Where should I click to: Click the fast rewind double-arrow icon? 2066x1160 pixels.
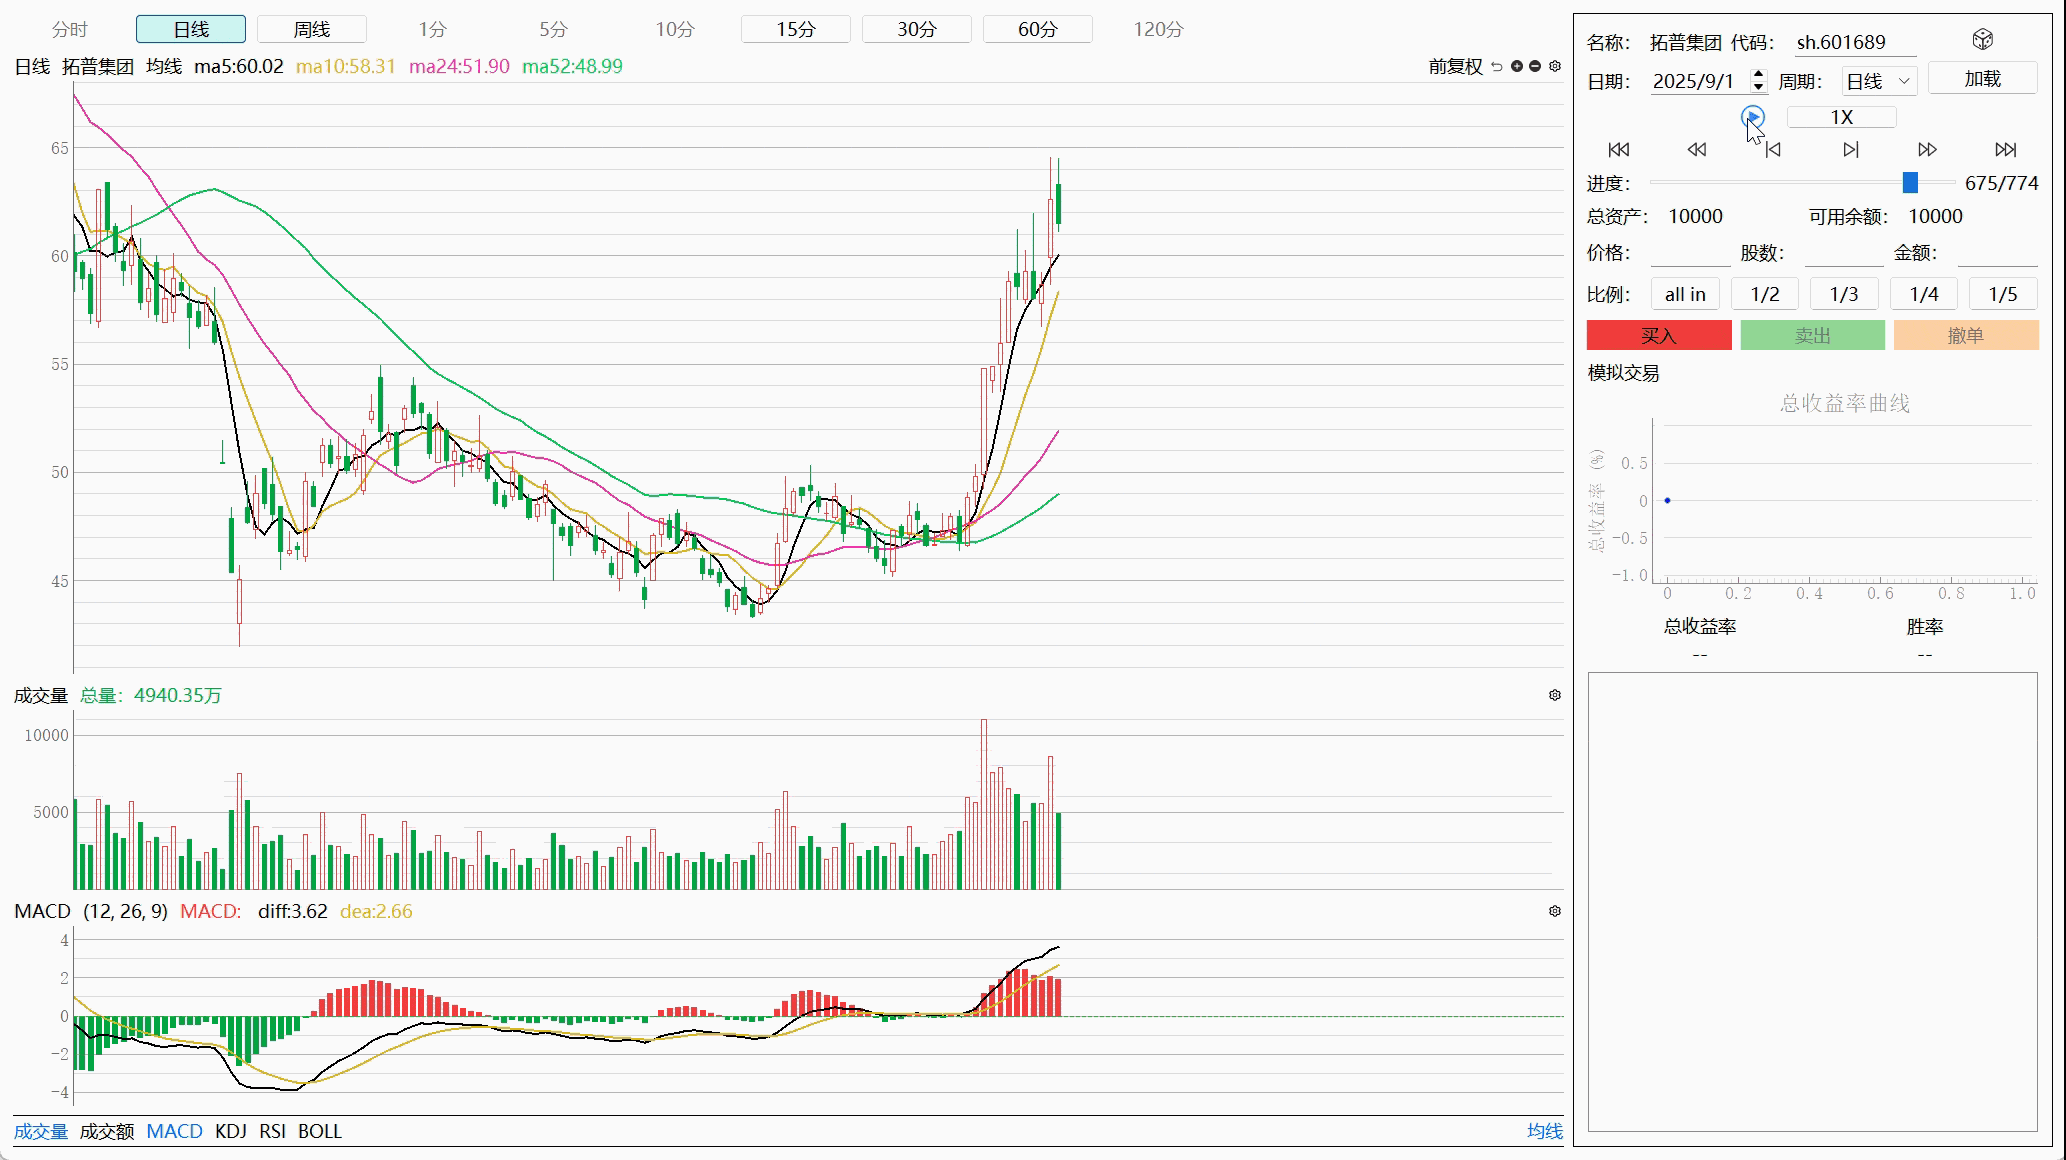pos(1696,150)
